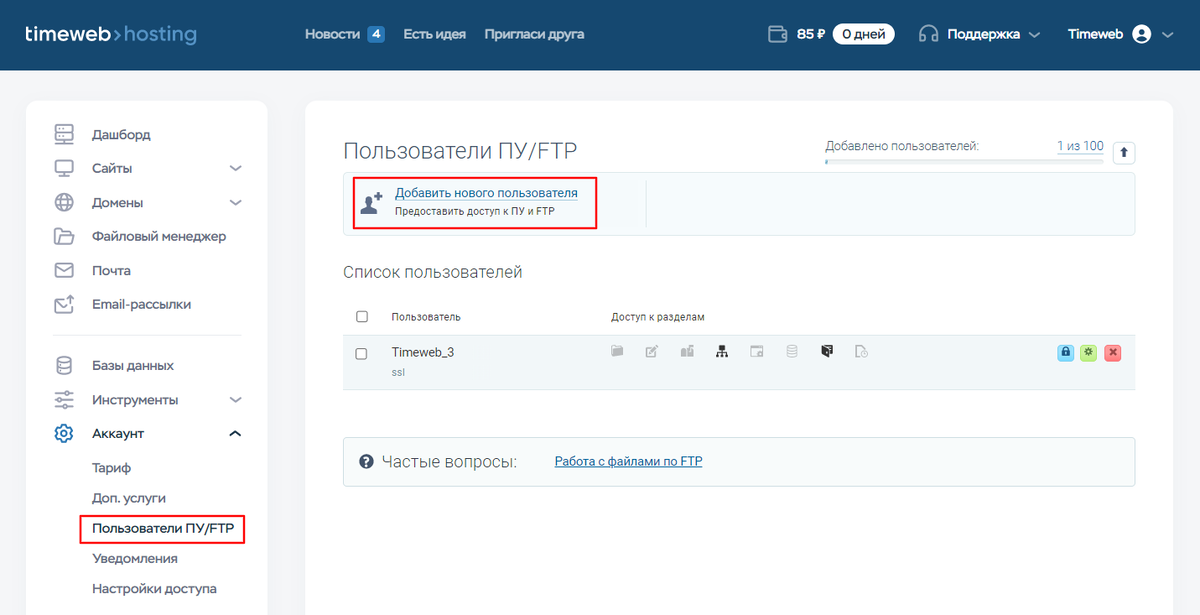Open the Инструменты sliders icon
The height and width of the screenshot is (615, 1200).
coord(63,399)
